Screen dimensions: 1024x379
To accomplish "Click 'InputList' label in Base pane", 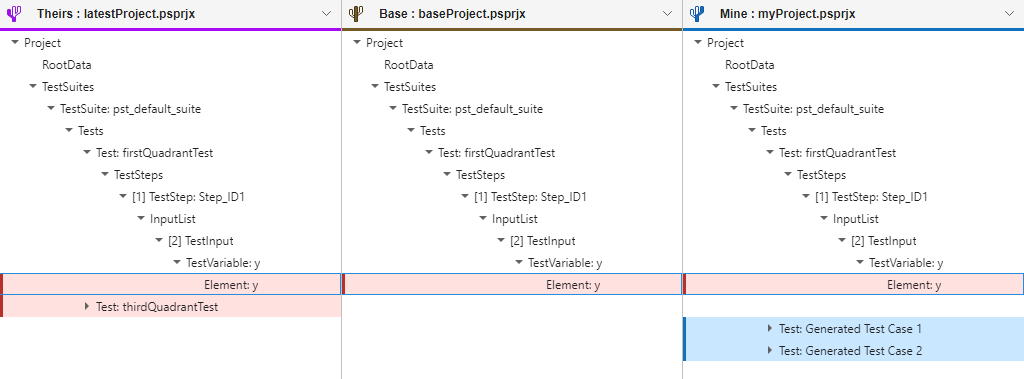I will pyautogui.click(x=515, y=219).
